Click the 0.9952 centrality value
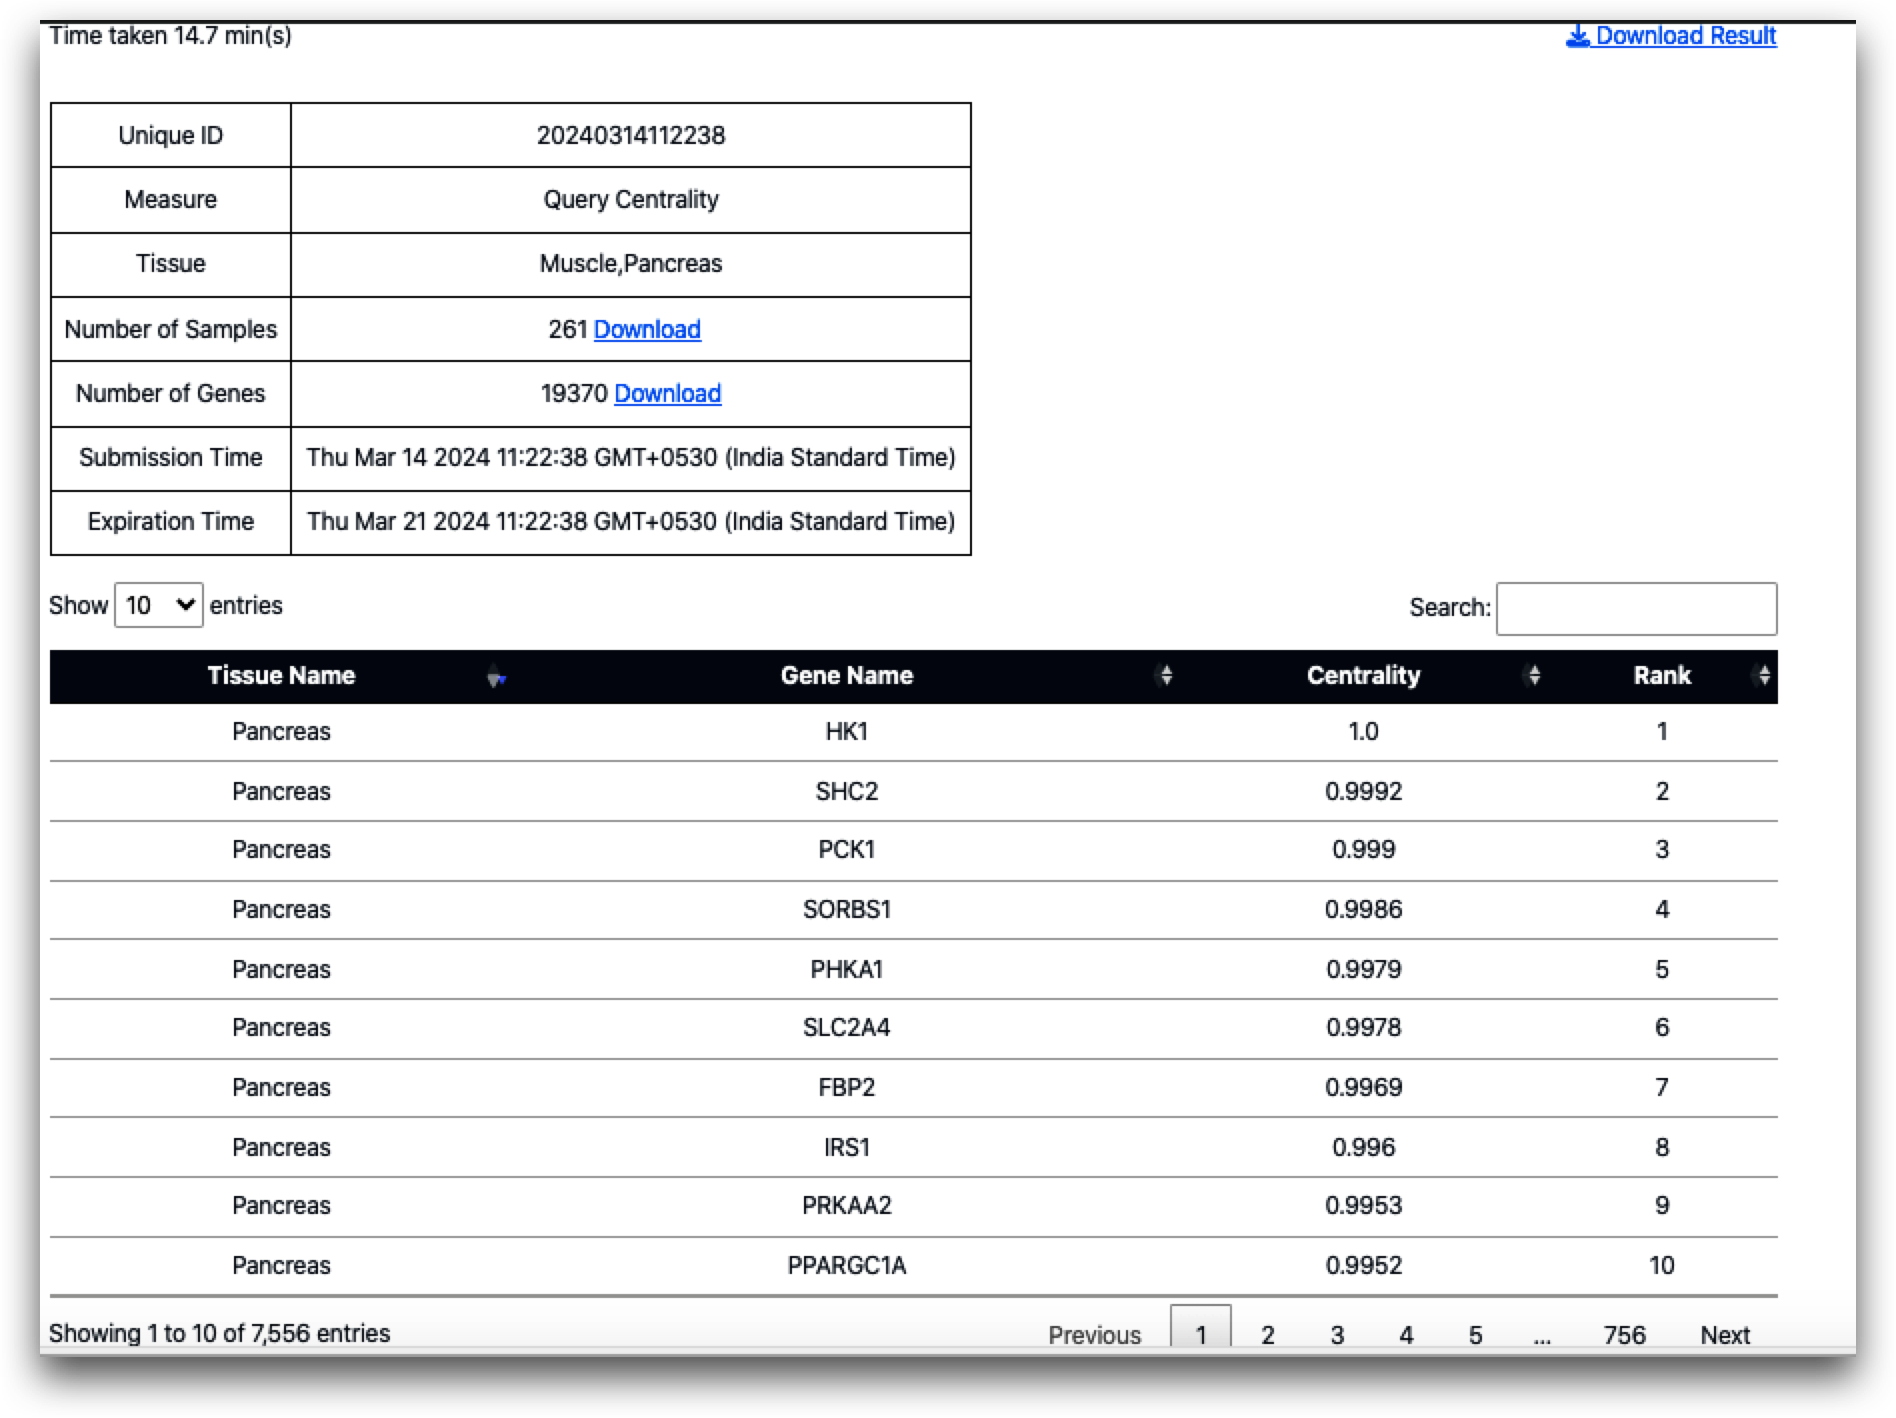Image resolution: width=1896 pixels, height=1418 pixels. 1363,1265
